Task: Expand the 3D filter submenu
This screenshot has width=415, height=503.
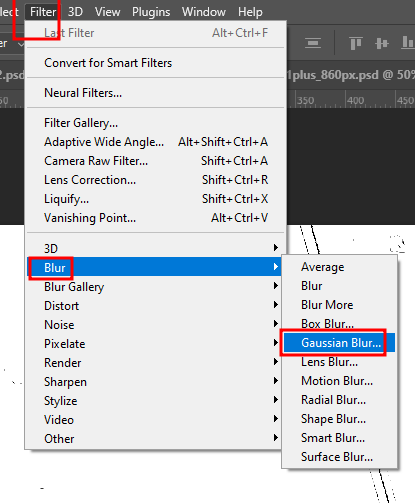Action: [155, 248]
